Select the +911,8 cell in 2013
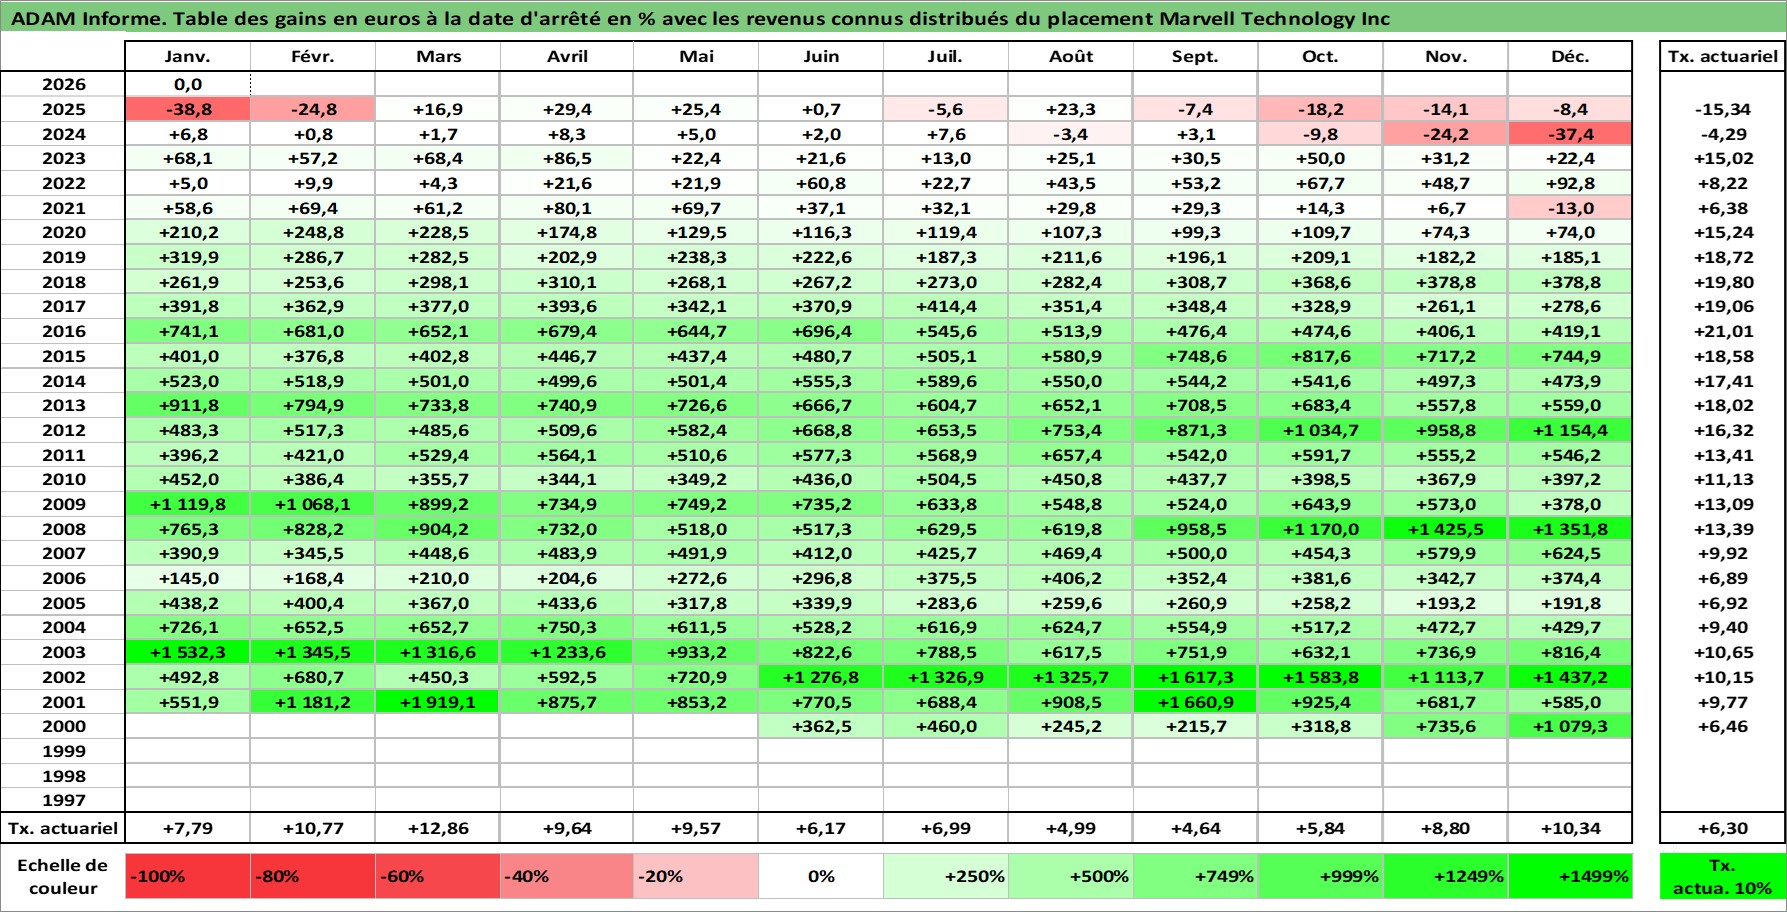Viewport: 1787px width, 912px height. click(188, 405)
